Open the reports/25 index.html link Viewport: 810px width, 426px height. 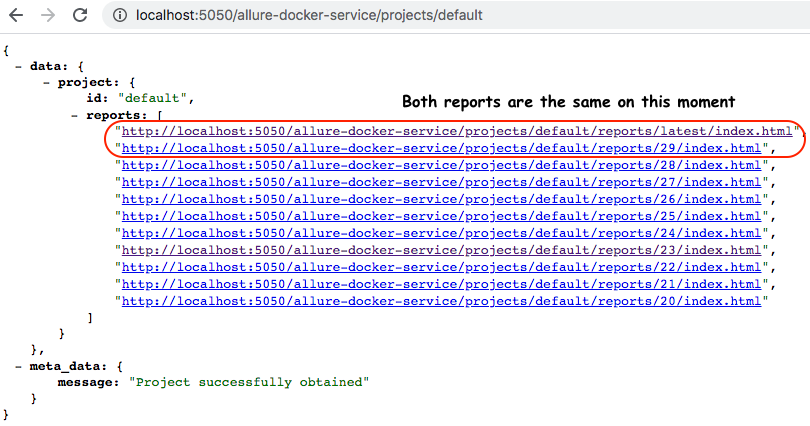(x=442, y=216)
